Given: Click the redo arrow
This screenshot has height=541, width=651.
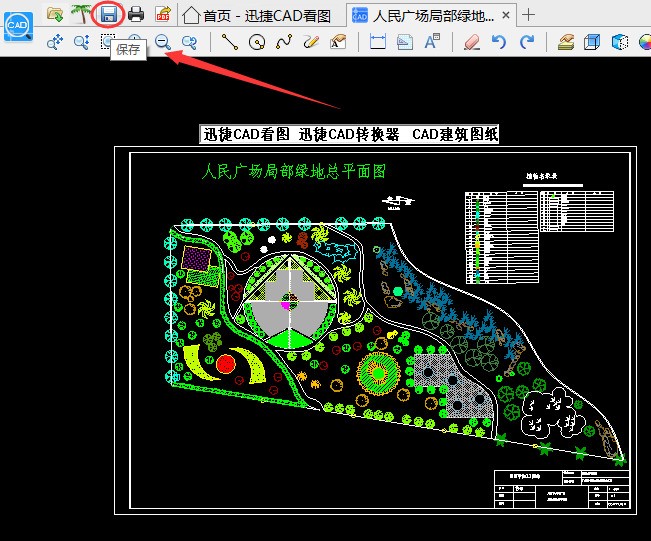Looking at the screenshot, I should [x=526, y=42].
